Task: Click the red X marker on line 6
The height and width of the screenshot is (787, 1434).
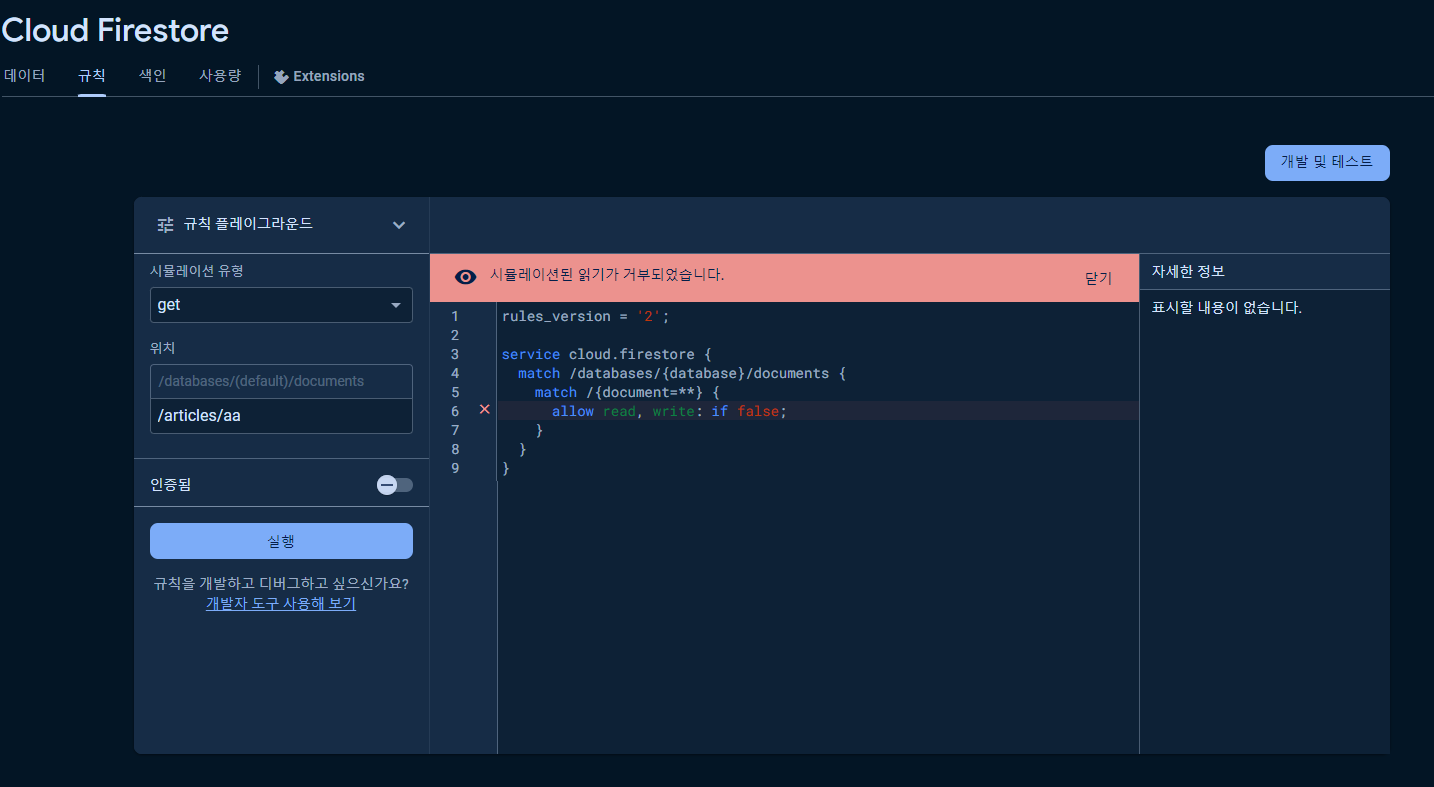Action: 484,410
